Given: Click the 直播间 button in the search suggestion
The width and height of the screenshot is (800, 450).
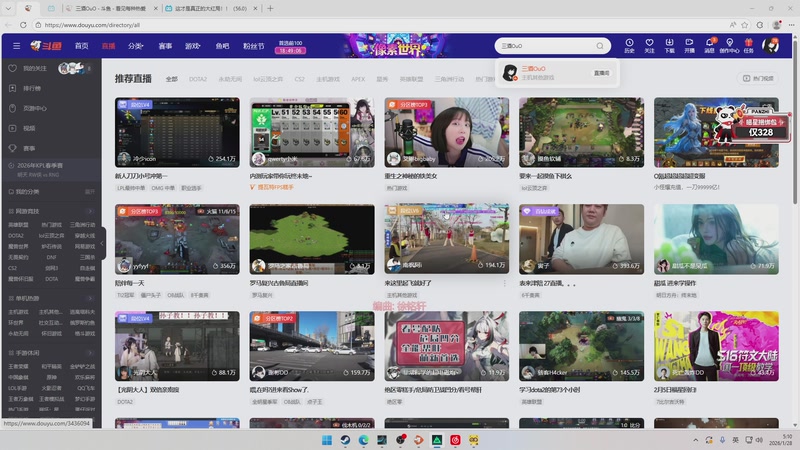Looking at the screenshot, I should click(x=602, y=73).
